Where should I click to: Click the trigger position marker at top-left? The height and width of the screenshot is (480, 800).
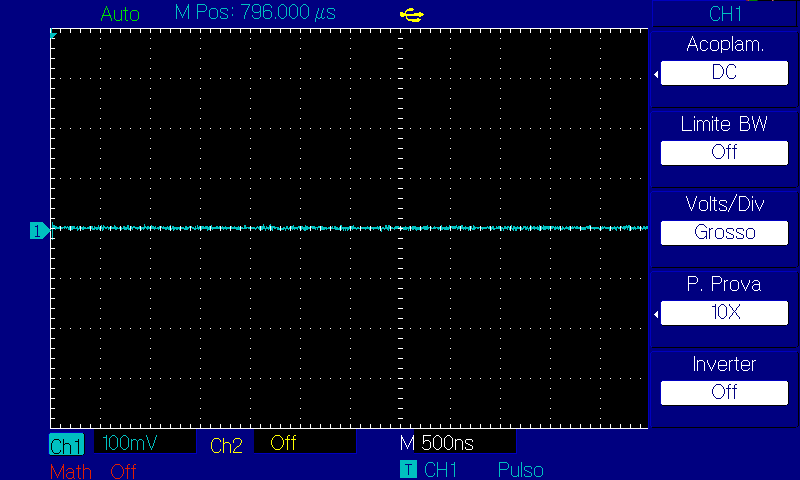pyautogui.click(x=53, y=35)
